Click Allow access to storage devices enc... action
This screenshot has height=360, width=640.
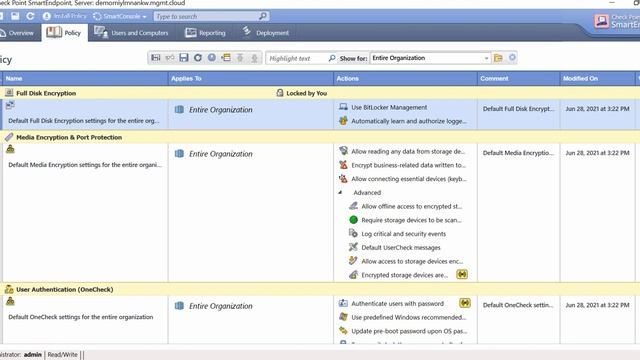pyautogui.click(x=412, y=261)
